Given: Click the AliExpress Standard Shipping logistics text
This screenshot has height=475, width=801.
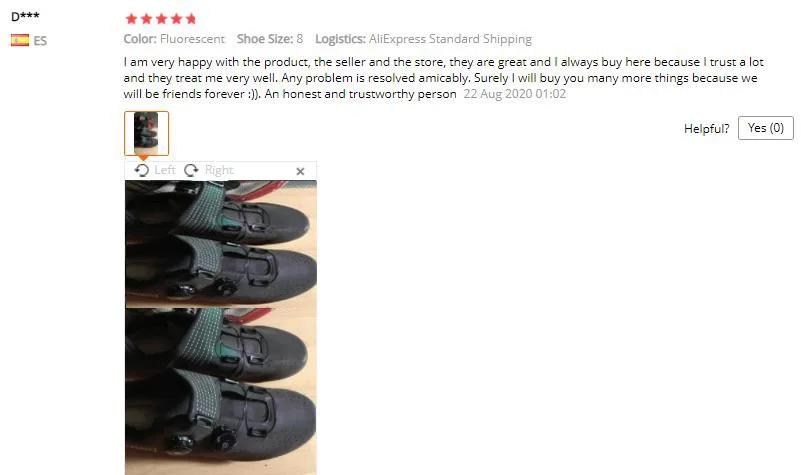Looking at the screenshot, I should [450, 39].
